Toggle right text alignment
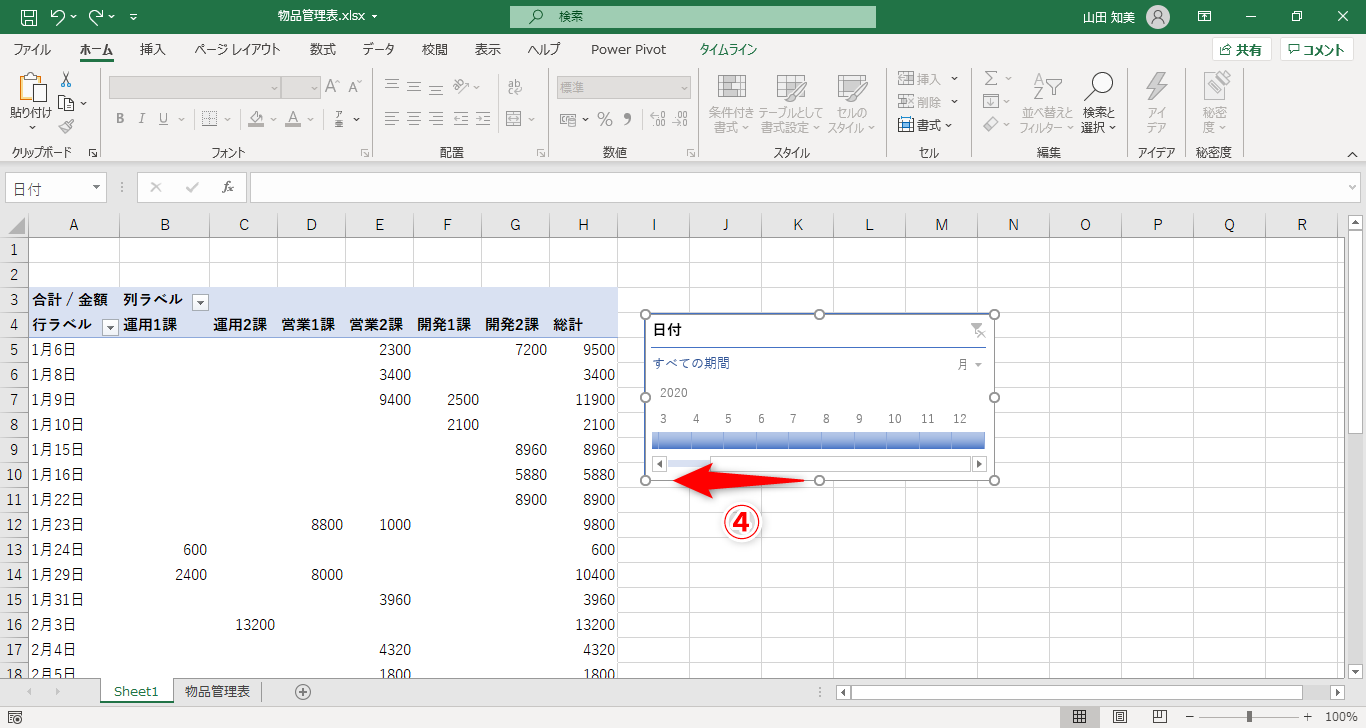Viewport: 1366px width, 728px height. click(434, 119)
